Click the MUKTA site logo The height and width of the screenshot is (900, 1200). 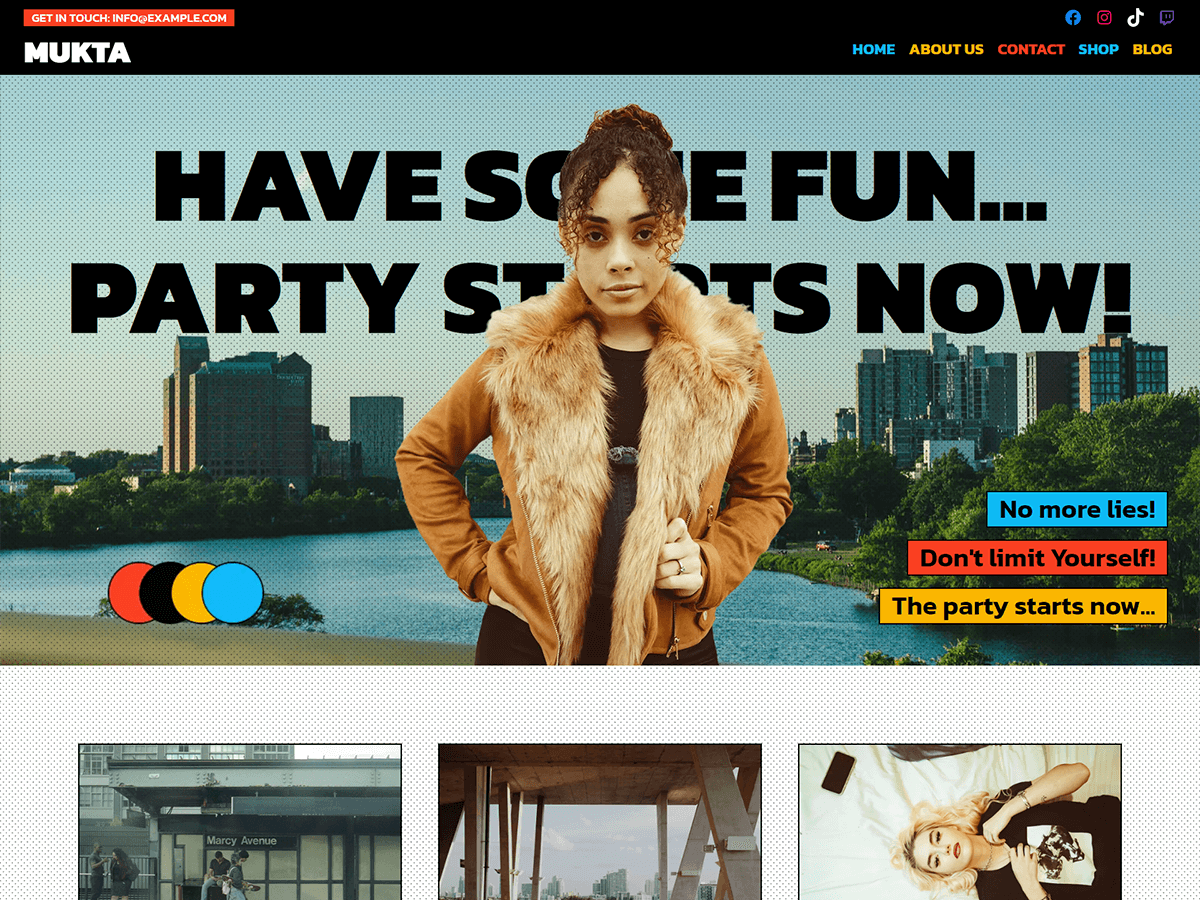[x=77, y=52]
